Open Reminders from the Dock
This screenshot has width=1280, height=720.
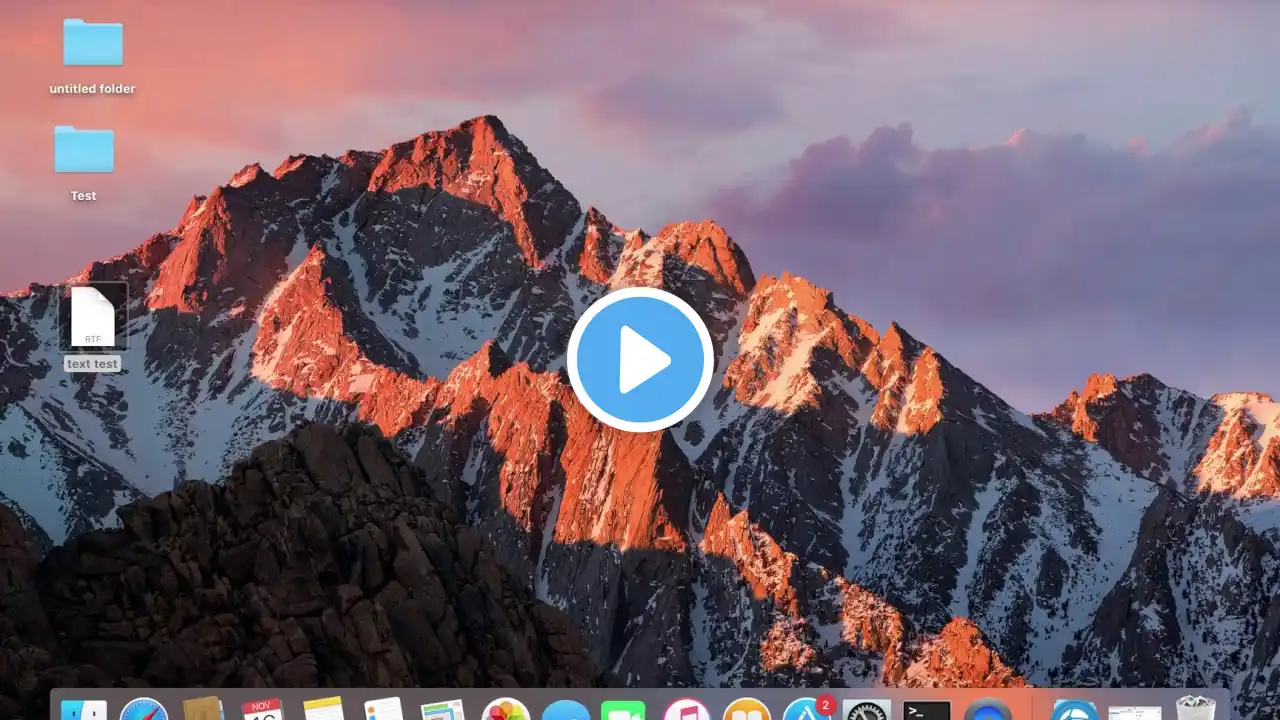point(384,709)
